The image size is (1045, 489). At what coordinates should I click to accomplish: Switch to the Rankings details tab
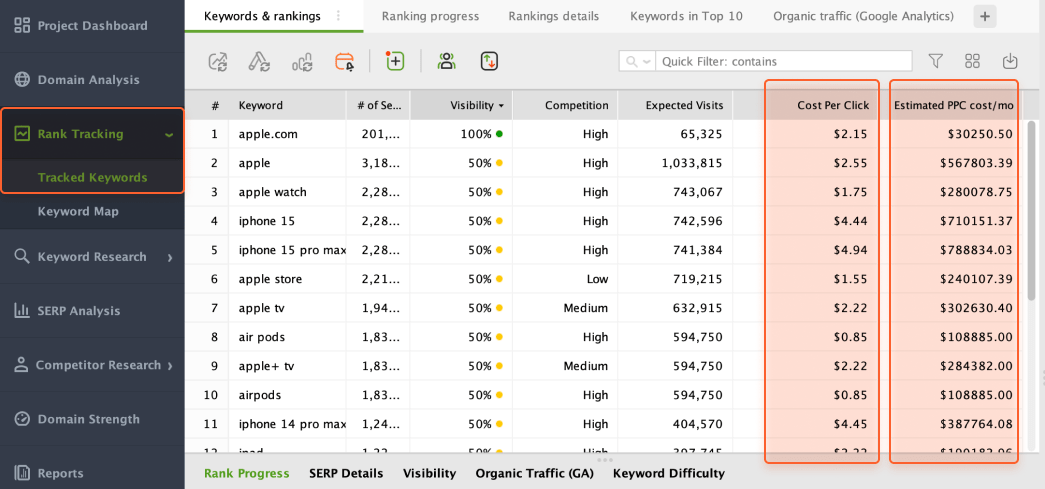(x=554, y=16)
